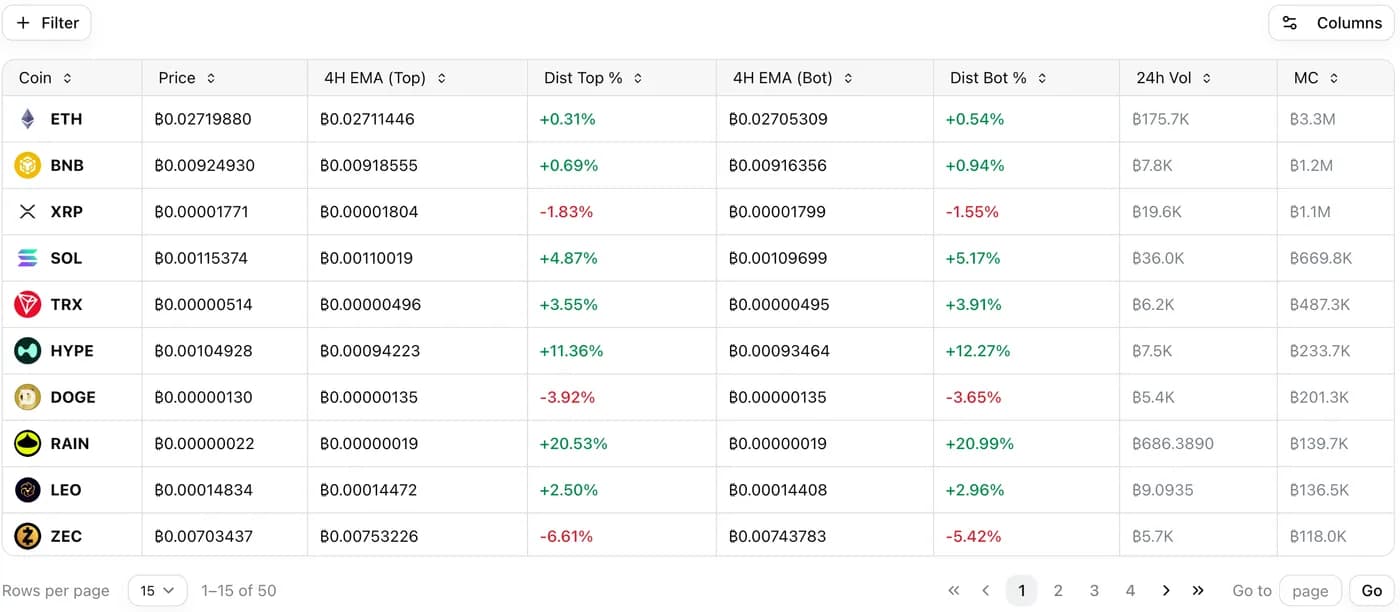Screen dimensions: 1400x612
Task: Click the Go button
Action: pyautogui.click(x=1371, y=591)
